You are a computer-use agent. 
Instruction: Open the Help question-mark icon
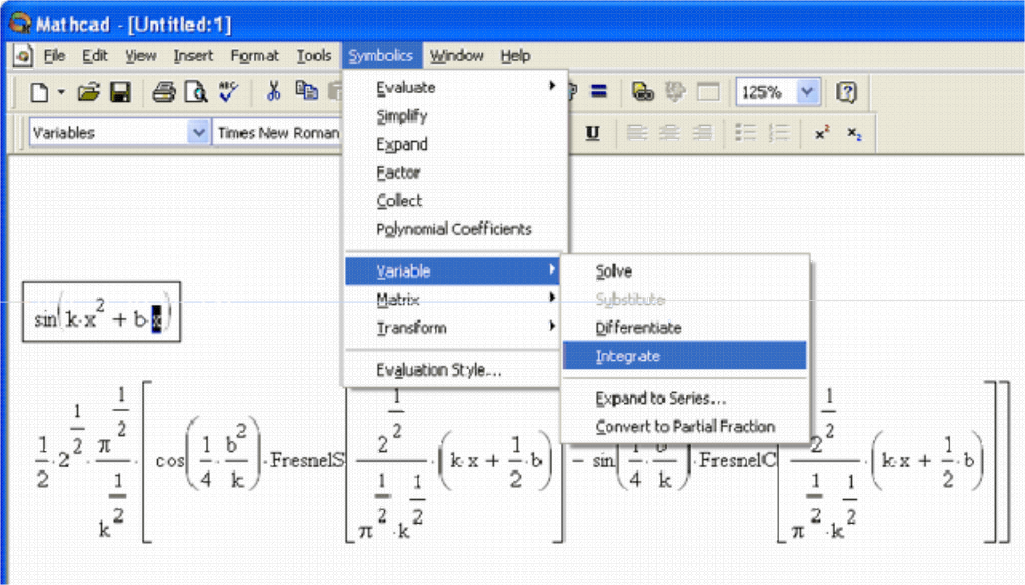(847, 92)
